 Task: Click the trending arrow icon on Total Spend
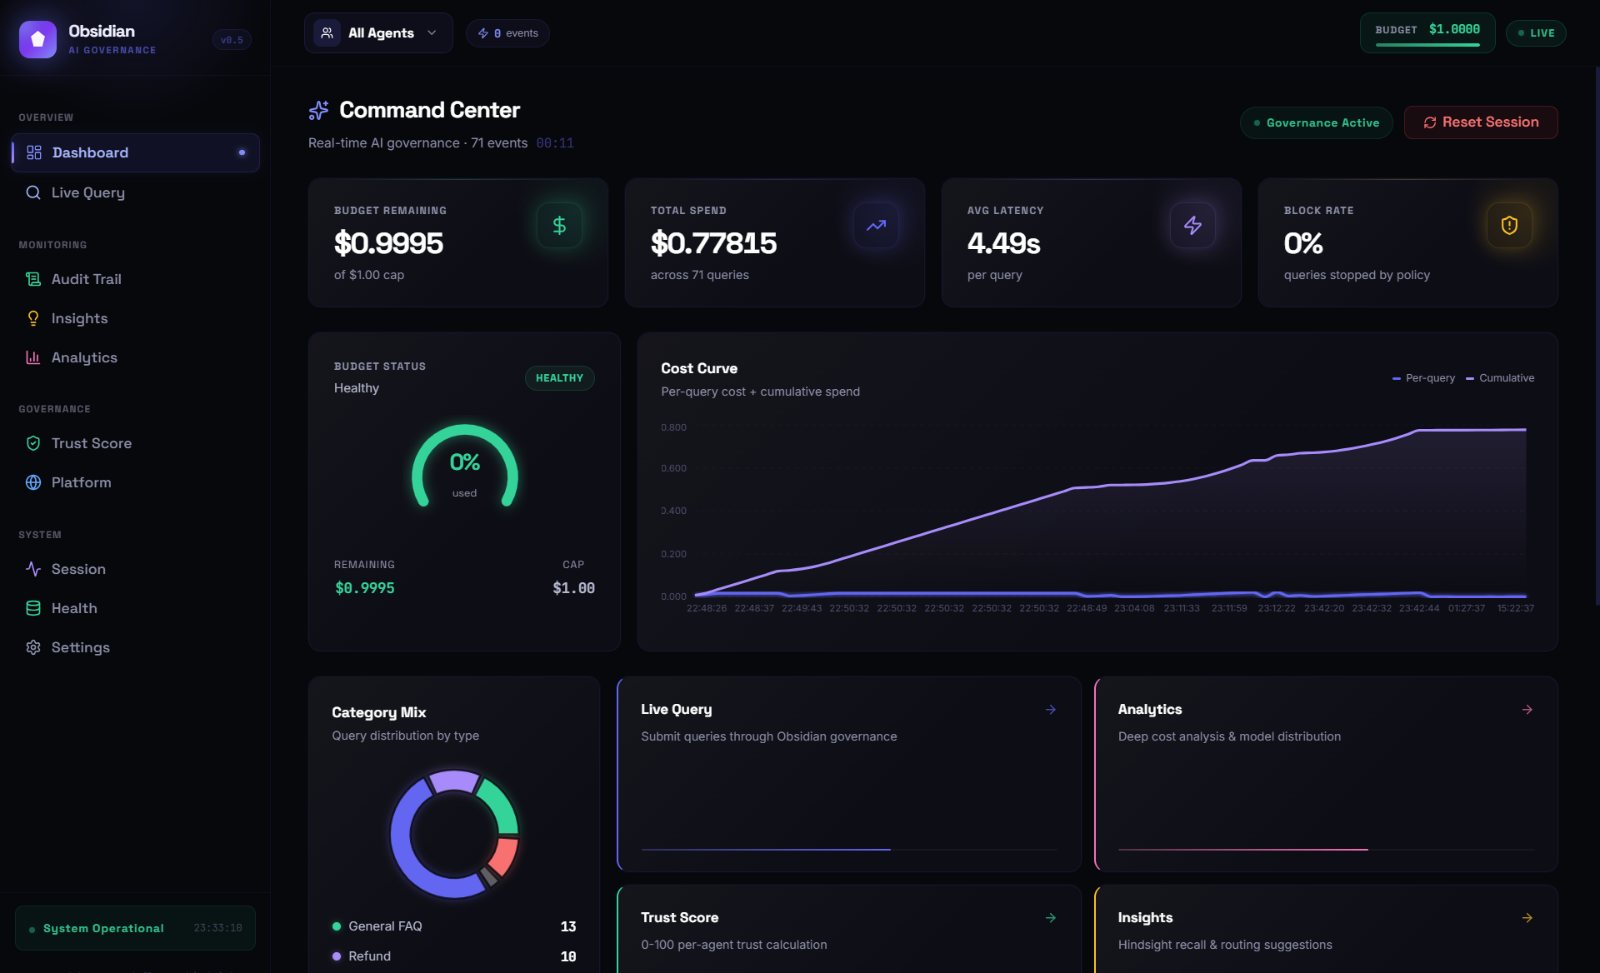click(876, 225)
